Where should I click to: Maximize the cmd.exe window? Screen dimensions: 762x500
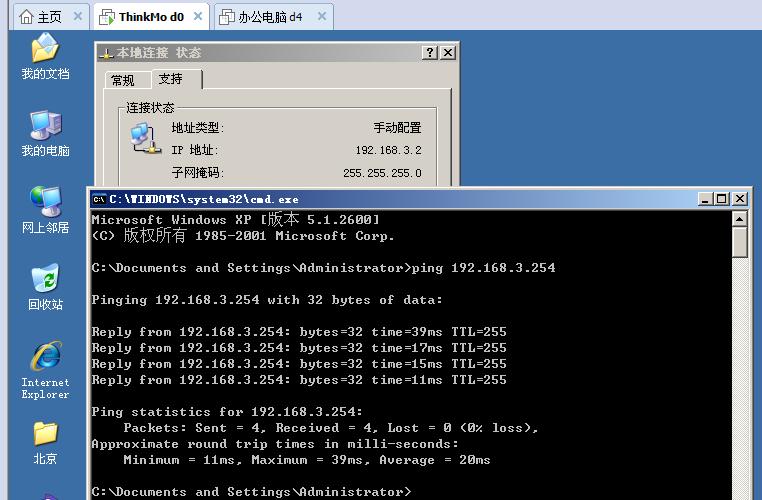[x=722, y=199]
